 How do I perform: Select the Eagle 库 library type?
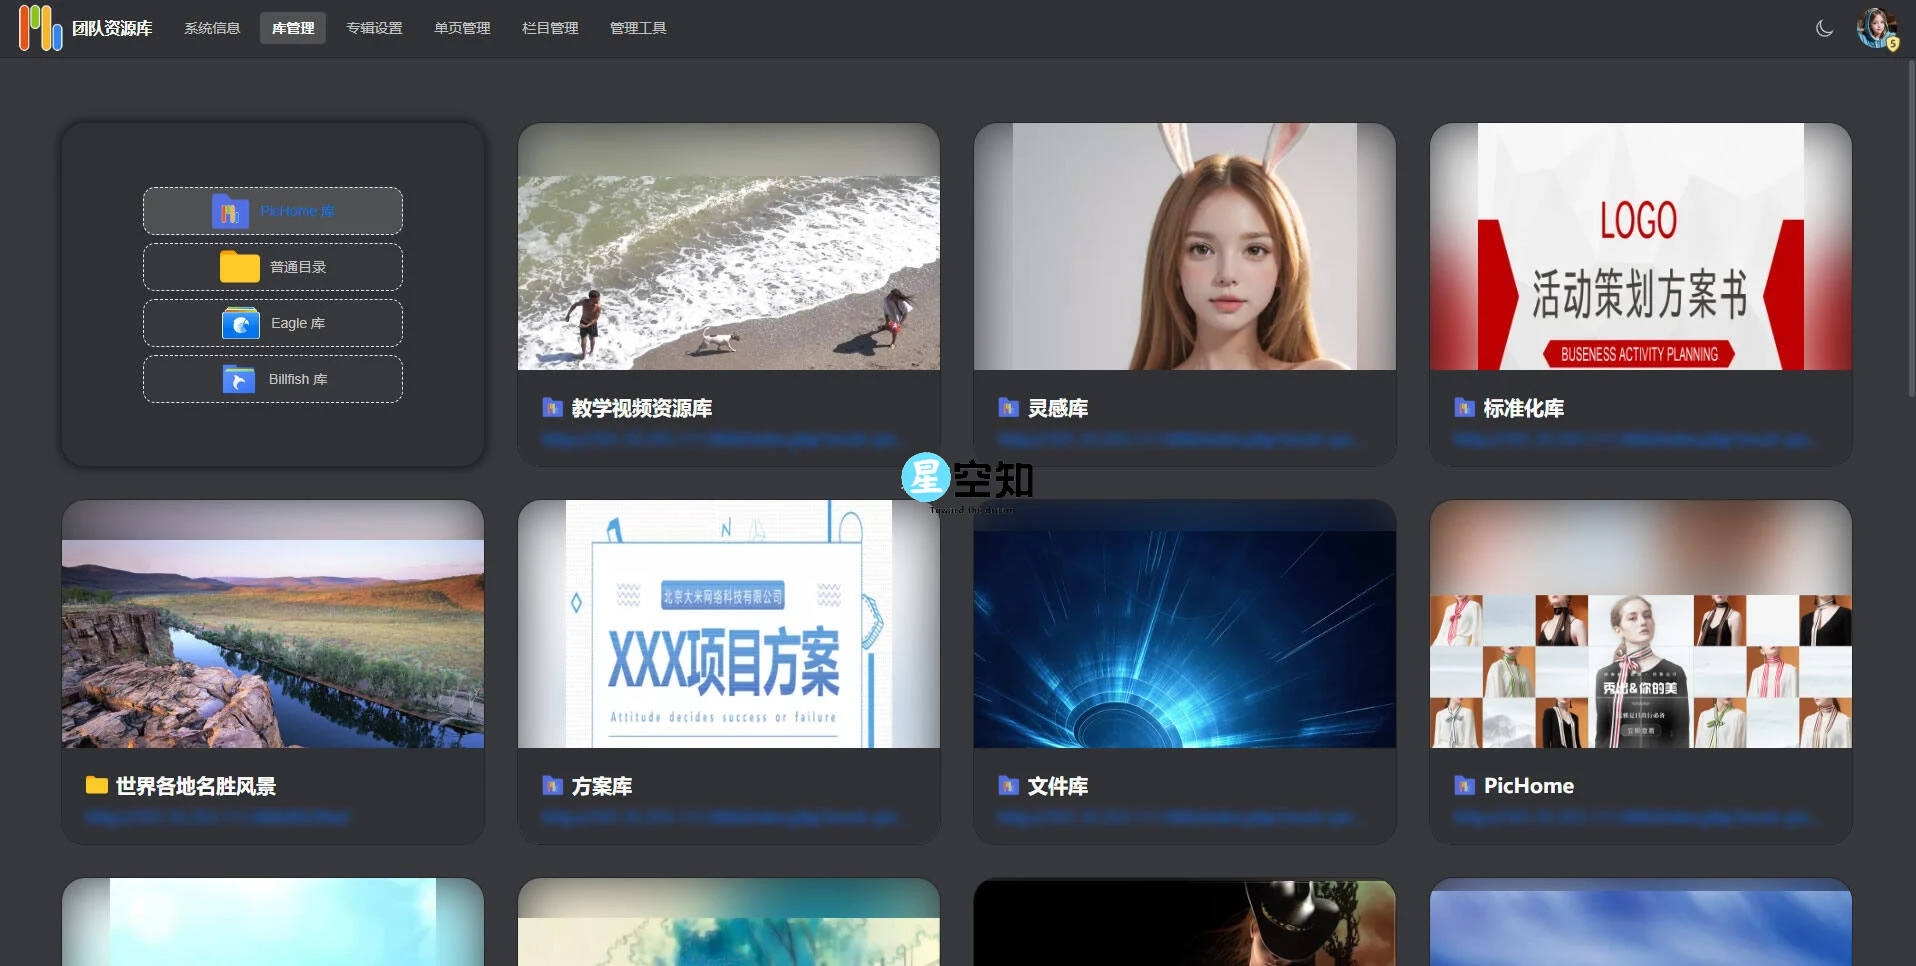[x=271, y=323]
